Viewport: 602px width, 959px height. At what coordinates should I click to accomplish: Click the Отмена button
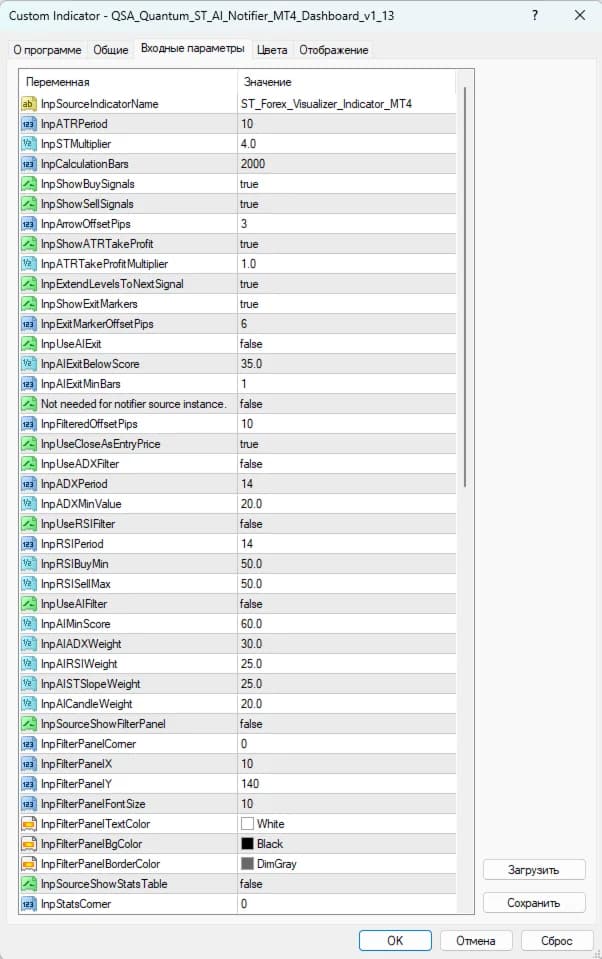click(x=475, y=941)
